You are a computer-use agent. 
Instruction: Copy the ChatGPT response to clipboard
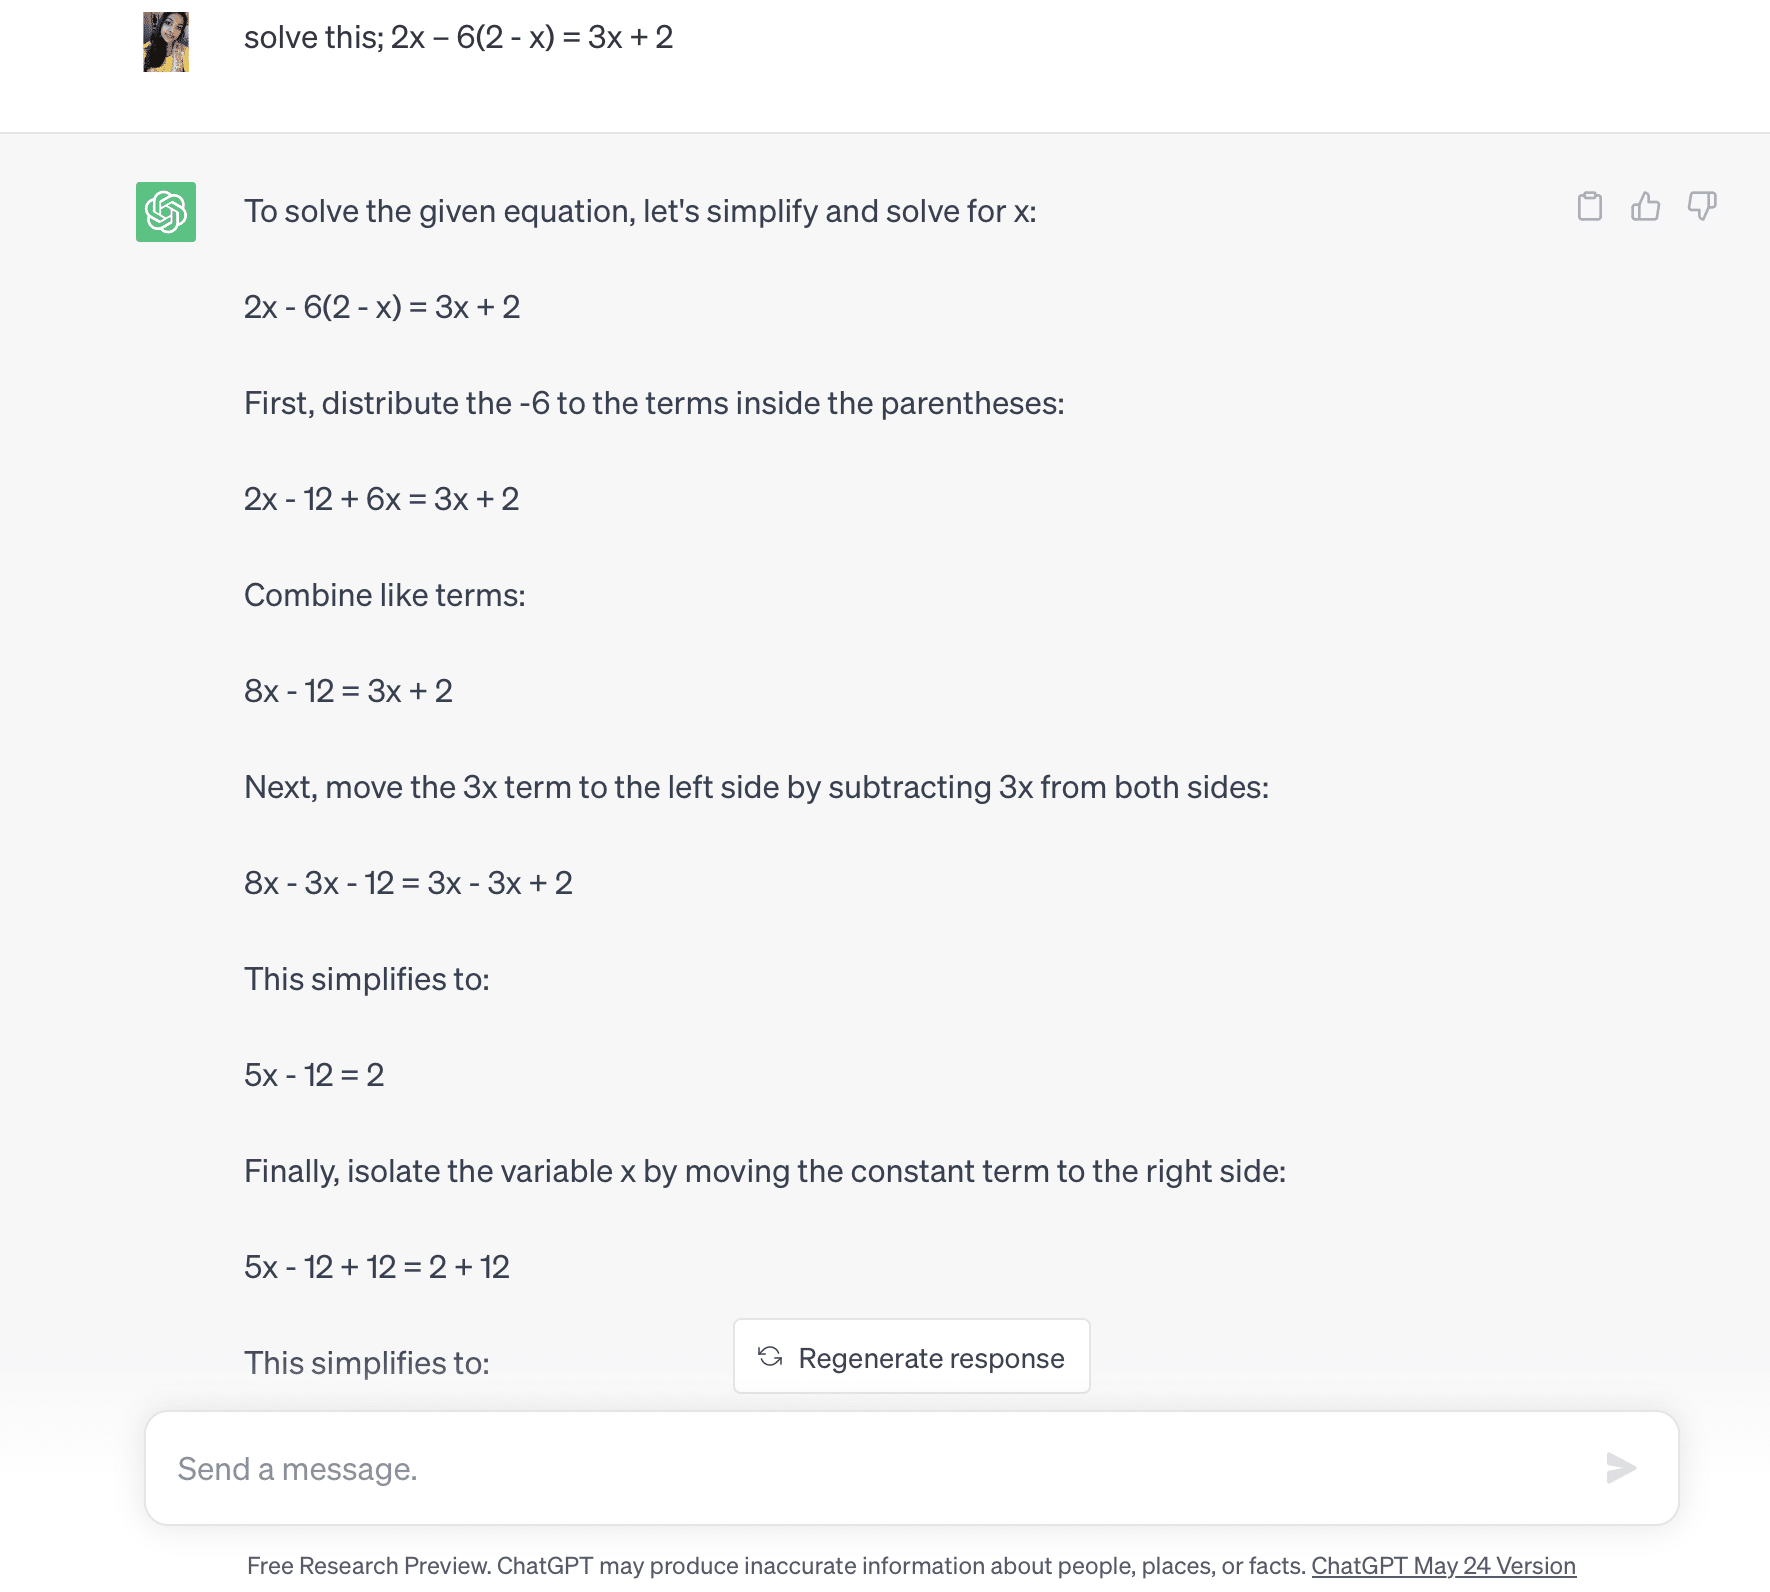(1589, 206)
